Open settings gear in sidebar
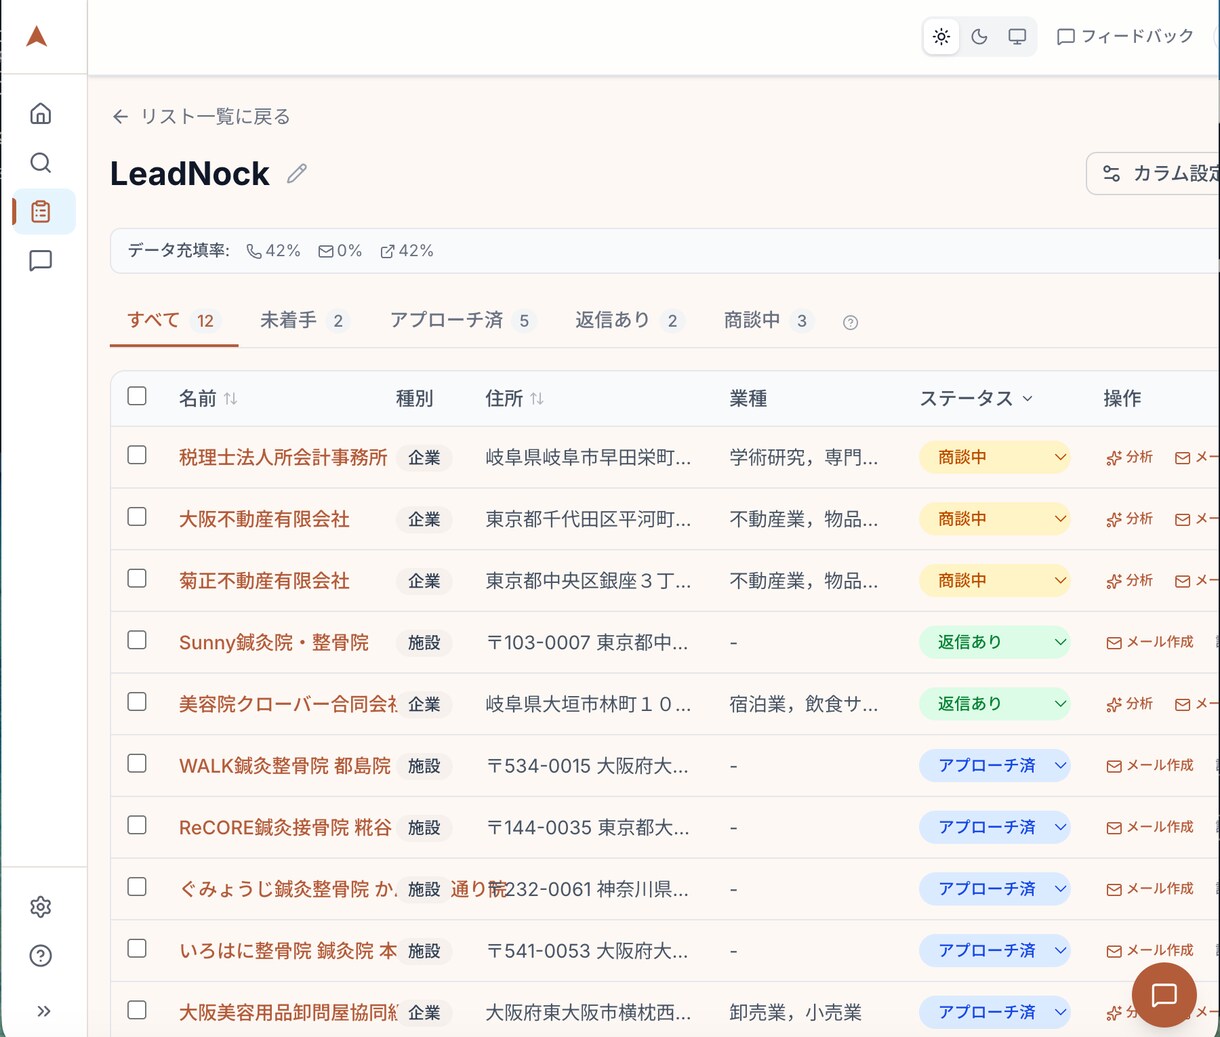Screen dimensions: 1220x1037 40,906
